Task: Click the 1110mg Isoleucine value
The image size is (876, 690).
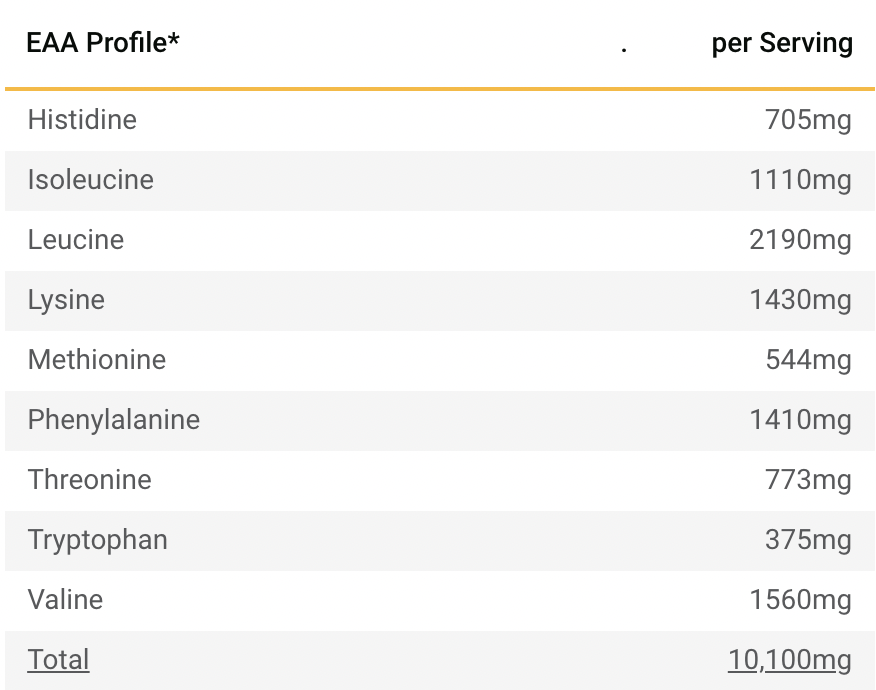Action: [800, 180]
